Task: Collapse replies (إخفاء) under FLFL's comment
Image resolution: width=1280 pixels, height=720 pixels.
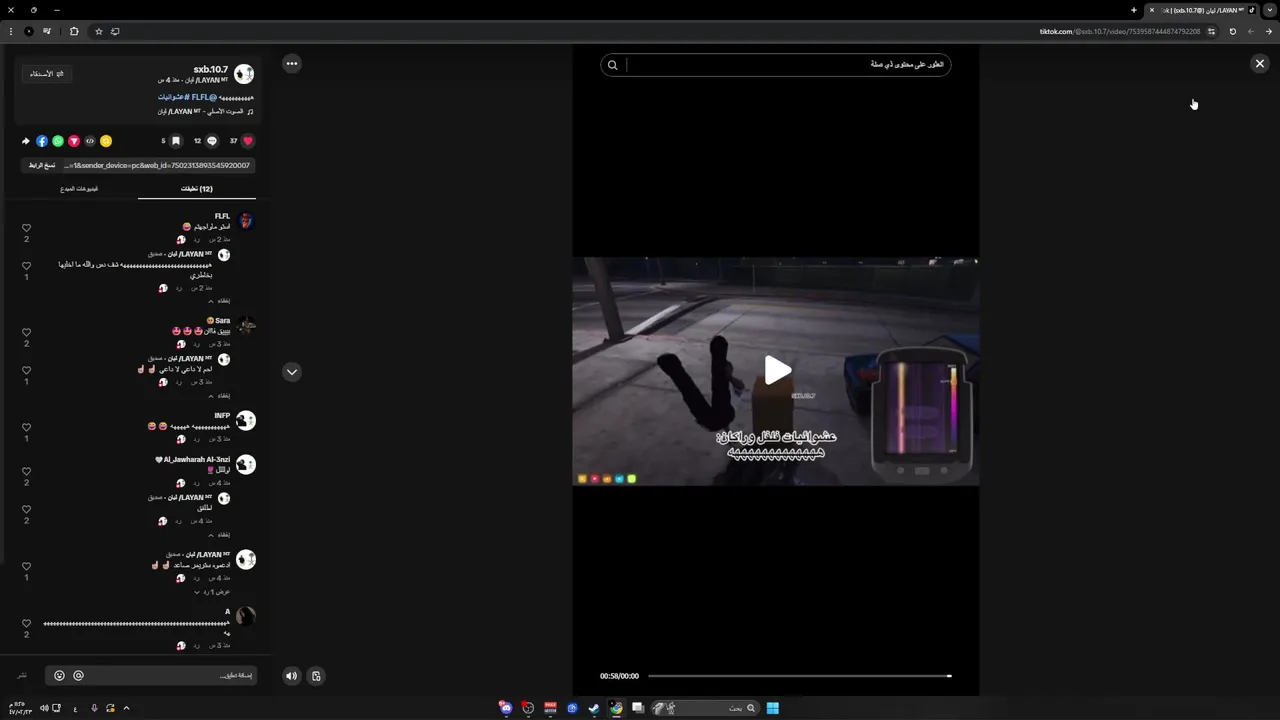Action: [x=220, y=300]
